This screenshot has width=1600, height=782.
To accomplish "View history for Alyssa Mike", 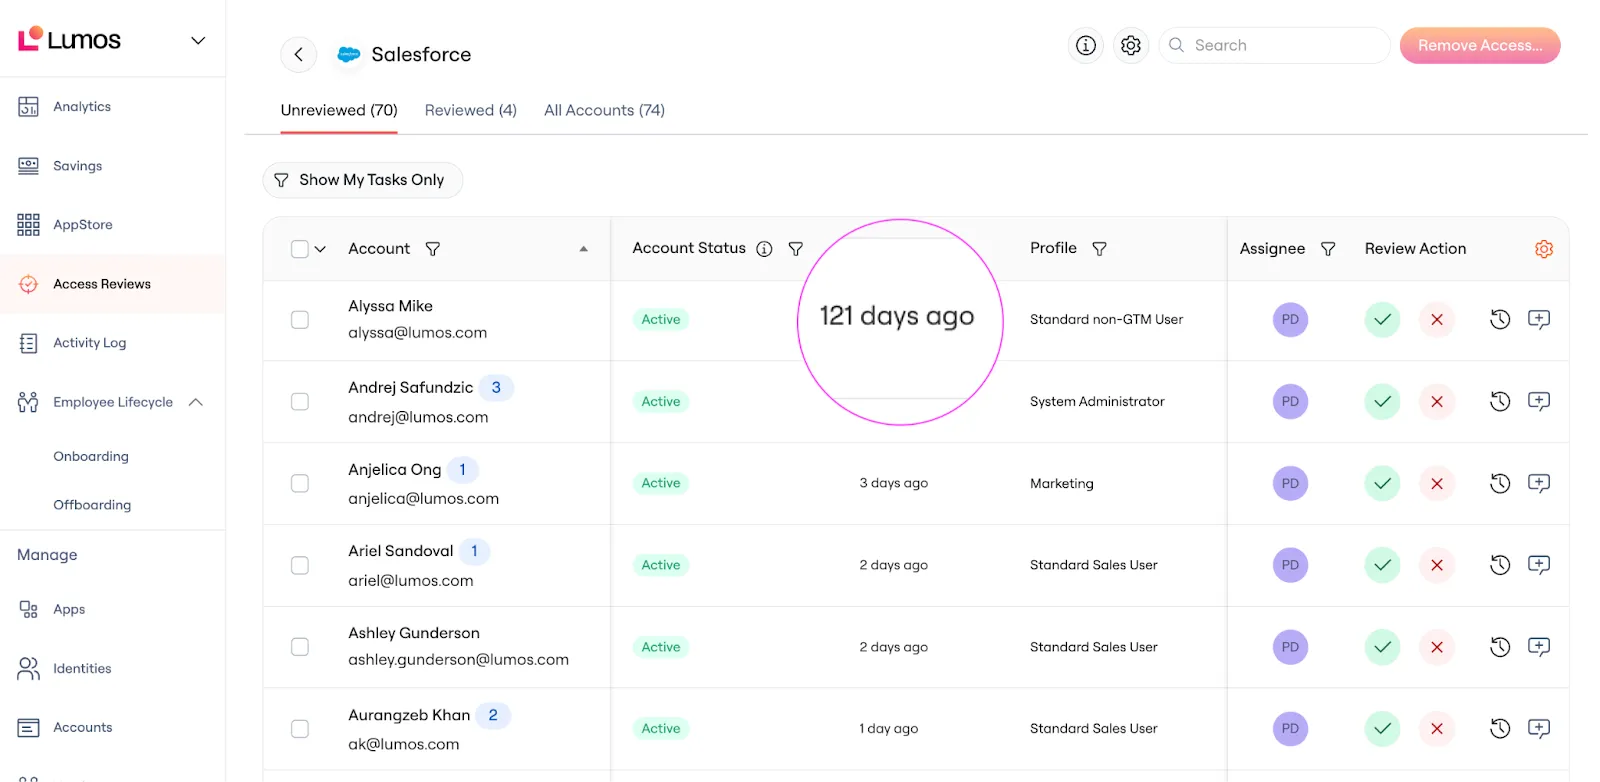I will tap(1500, 320).
